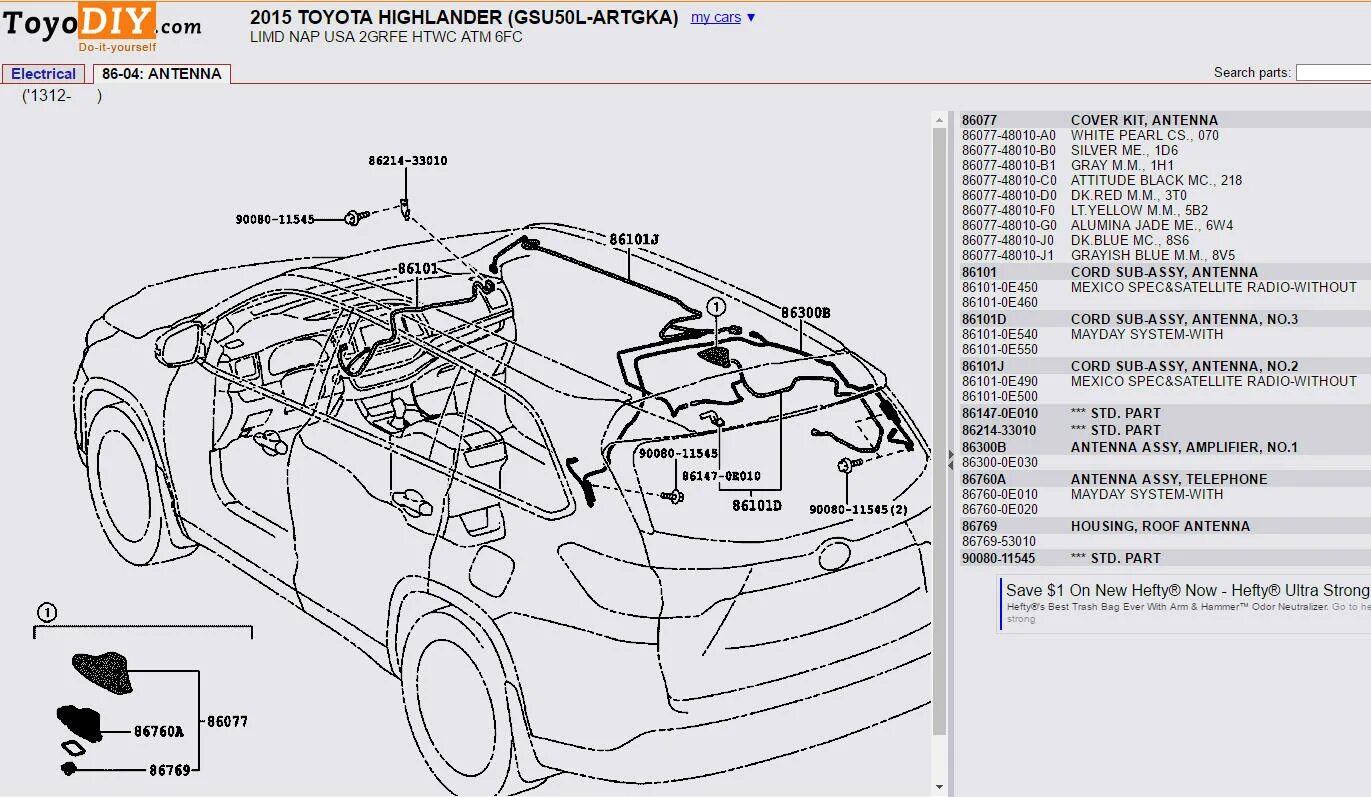Select the 86-04: ANTENNA tab

tap(162, 74)
